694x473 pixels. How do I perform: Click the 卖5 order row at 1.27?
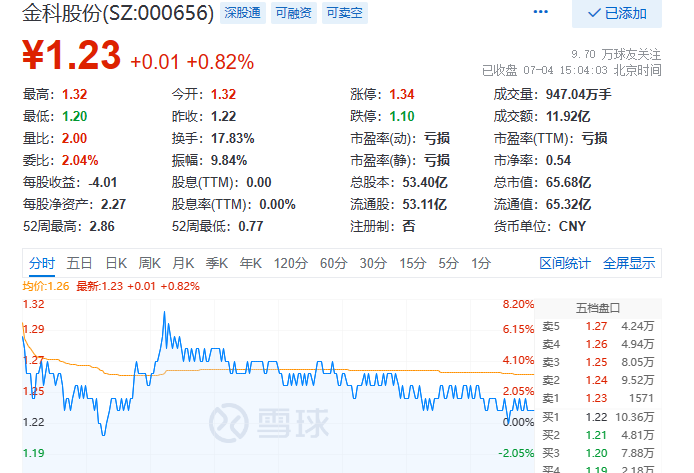pyautogui.click(x=598, y=327)
